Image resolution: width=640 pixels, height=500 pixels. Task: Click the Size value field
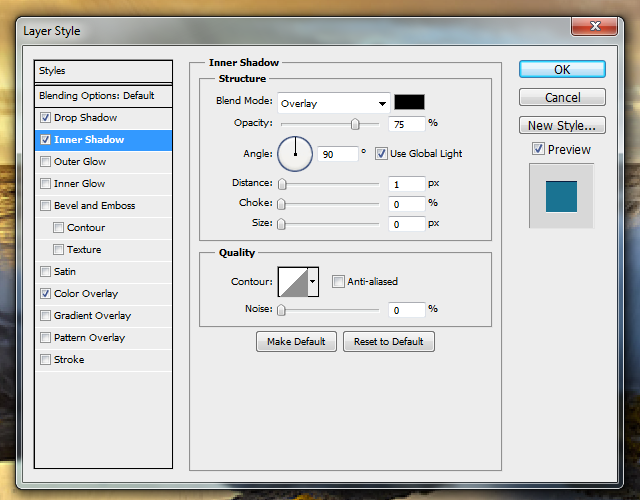(x=407, y=224)
